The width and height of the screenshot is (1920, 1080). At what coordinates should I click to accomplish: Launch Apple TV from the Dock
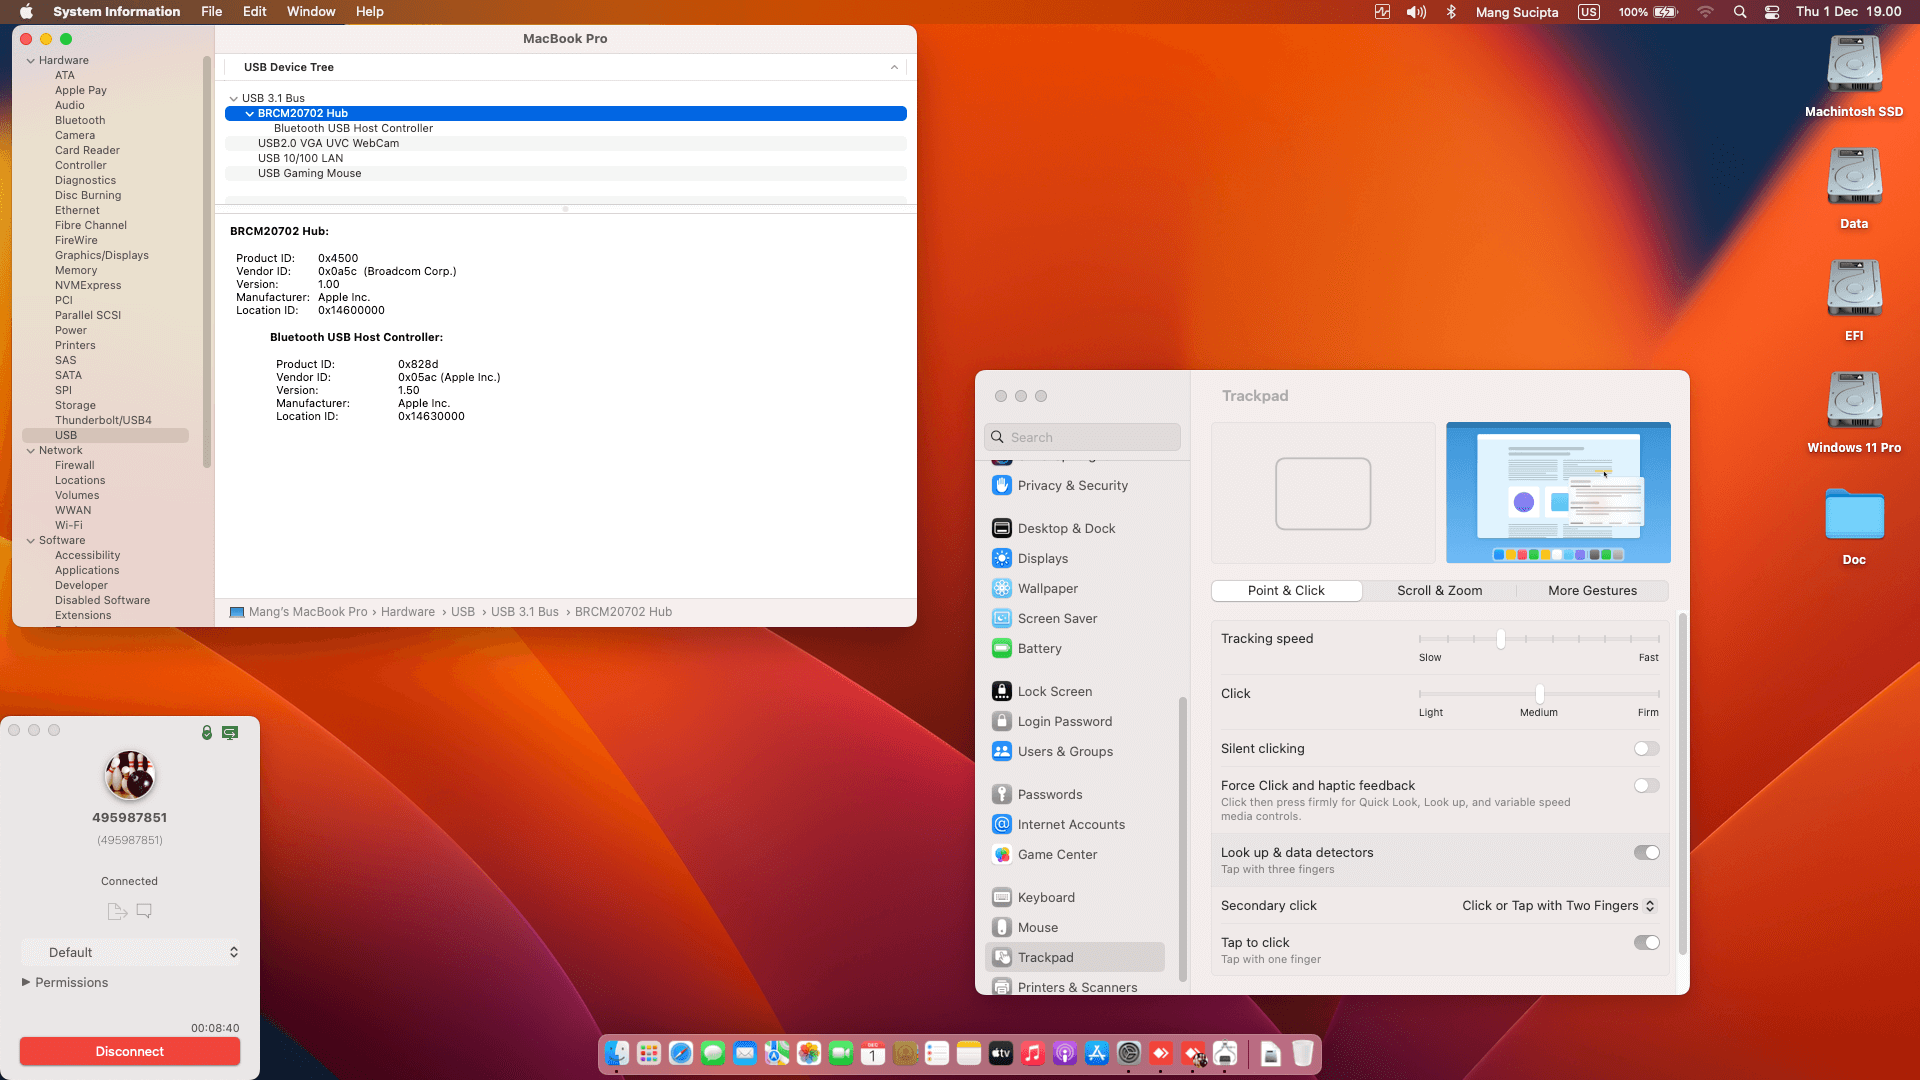click(x=1001, y=1053)
